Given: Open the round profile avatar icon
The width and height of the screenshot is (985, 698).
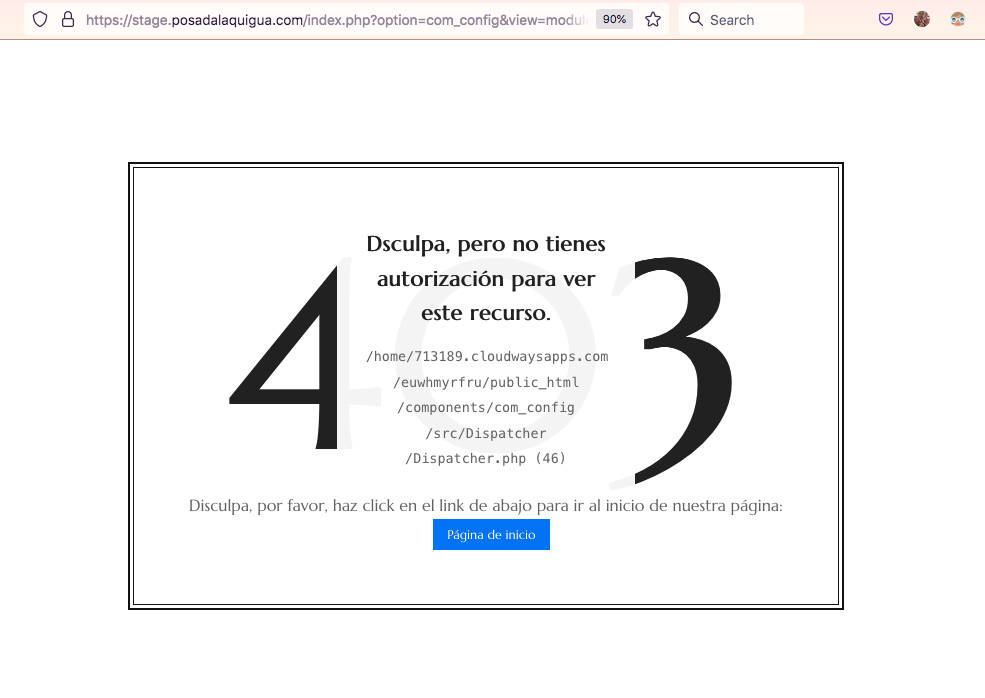Looking at the screenshot, I should [922, 19].
